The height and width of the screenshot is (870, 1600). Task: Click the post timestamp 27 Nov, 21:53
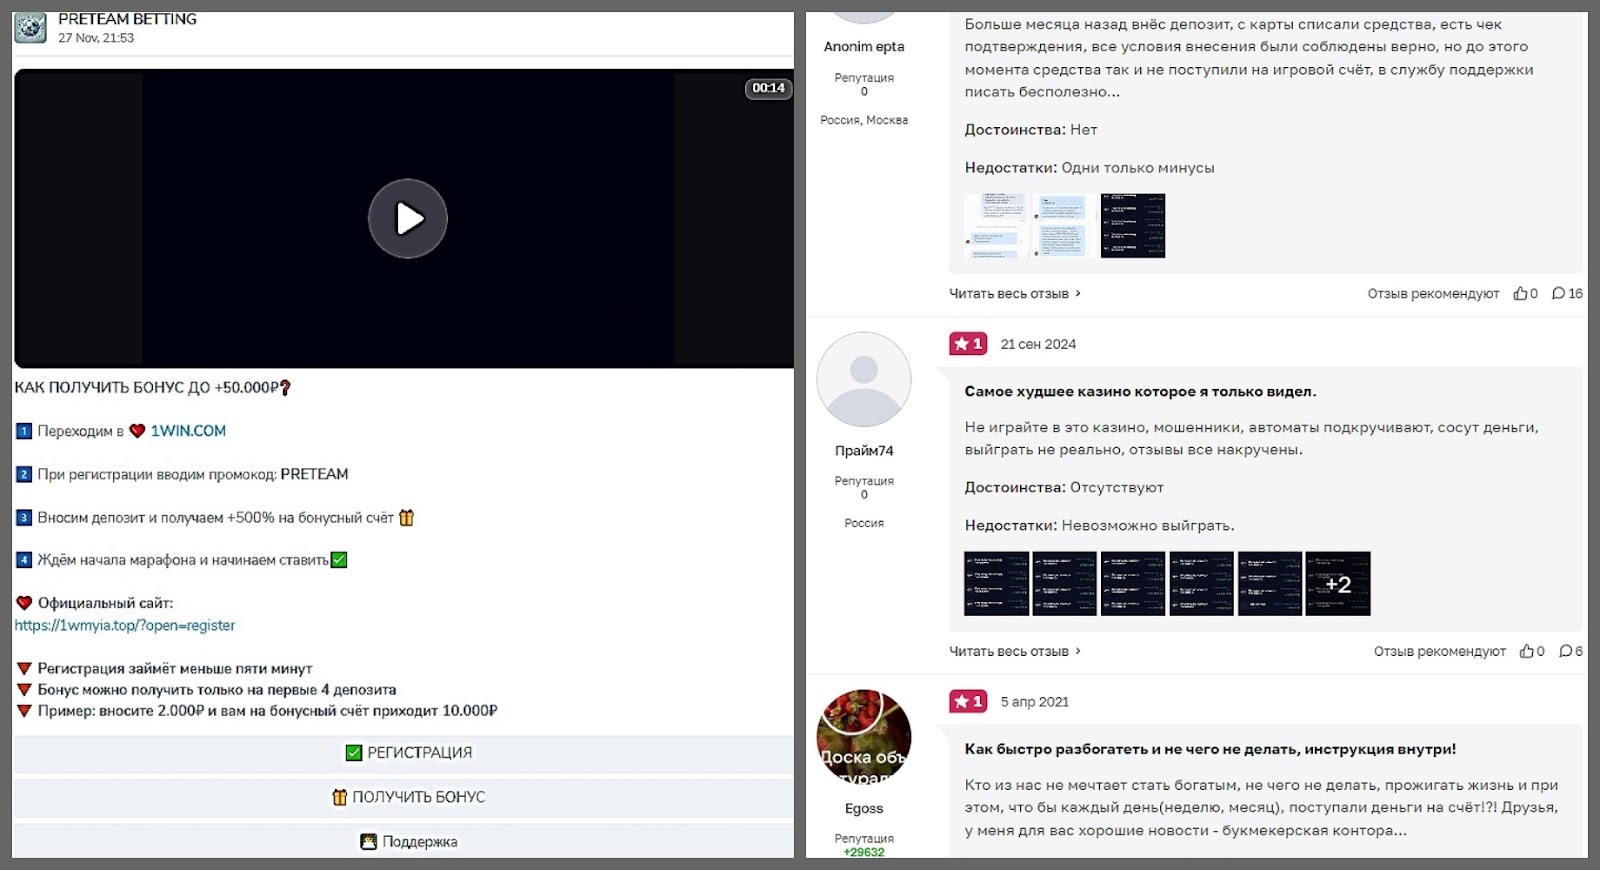(96, 38)
